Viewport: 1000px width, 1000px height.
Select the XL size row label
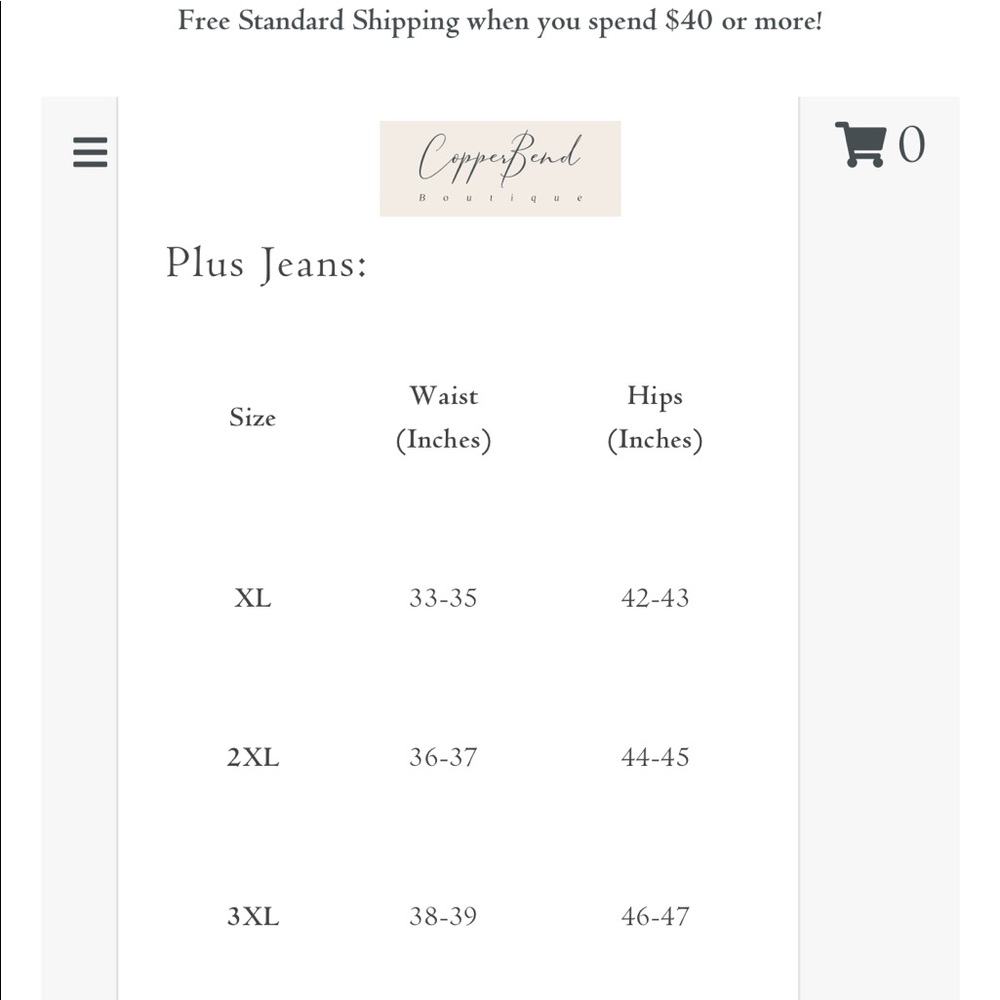coord(253,598)
